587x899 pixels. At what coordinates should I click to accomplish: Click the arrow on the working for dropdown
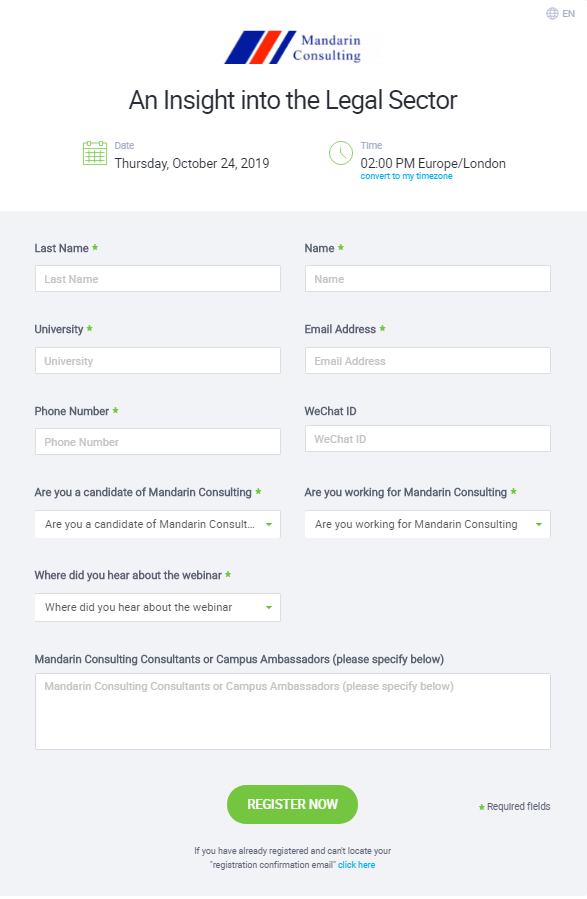[539, 524]
